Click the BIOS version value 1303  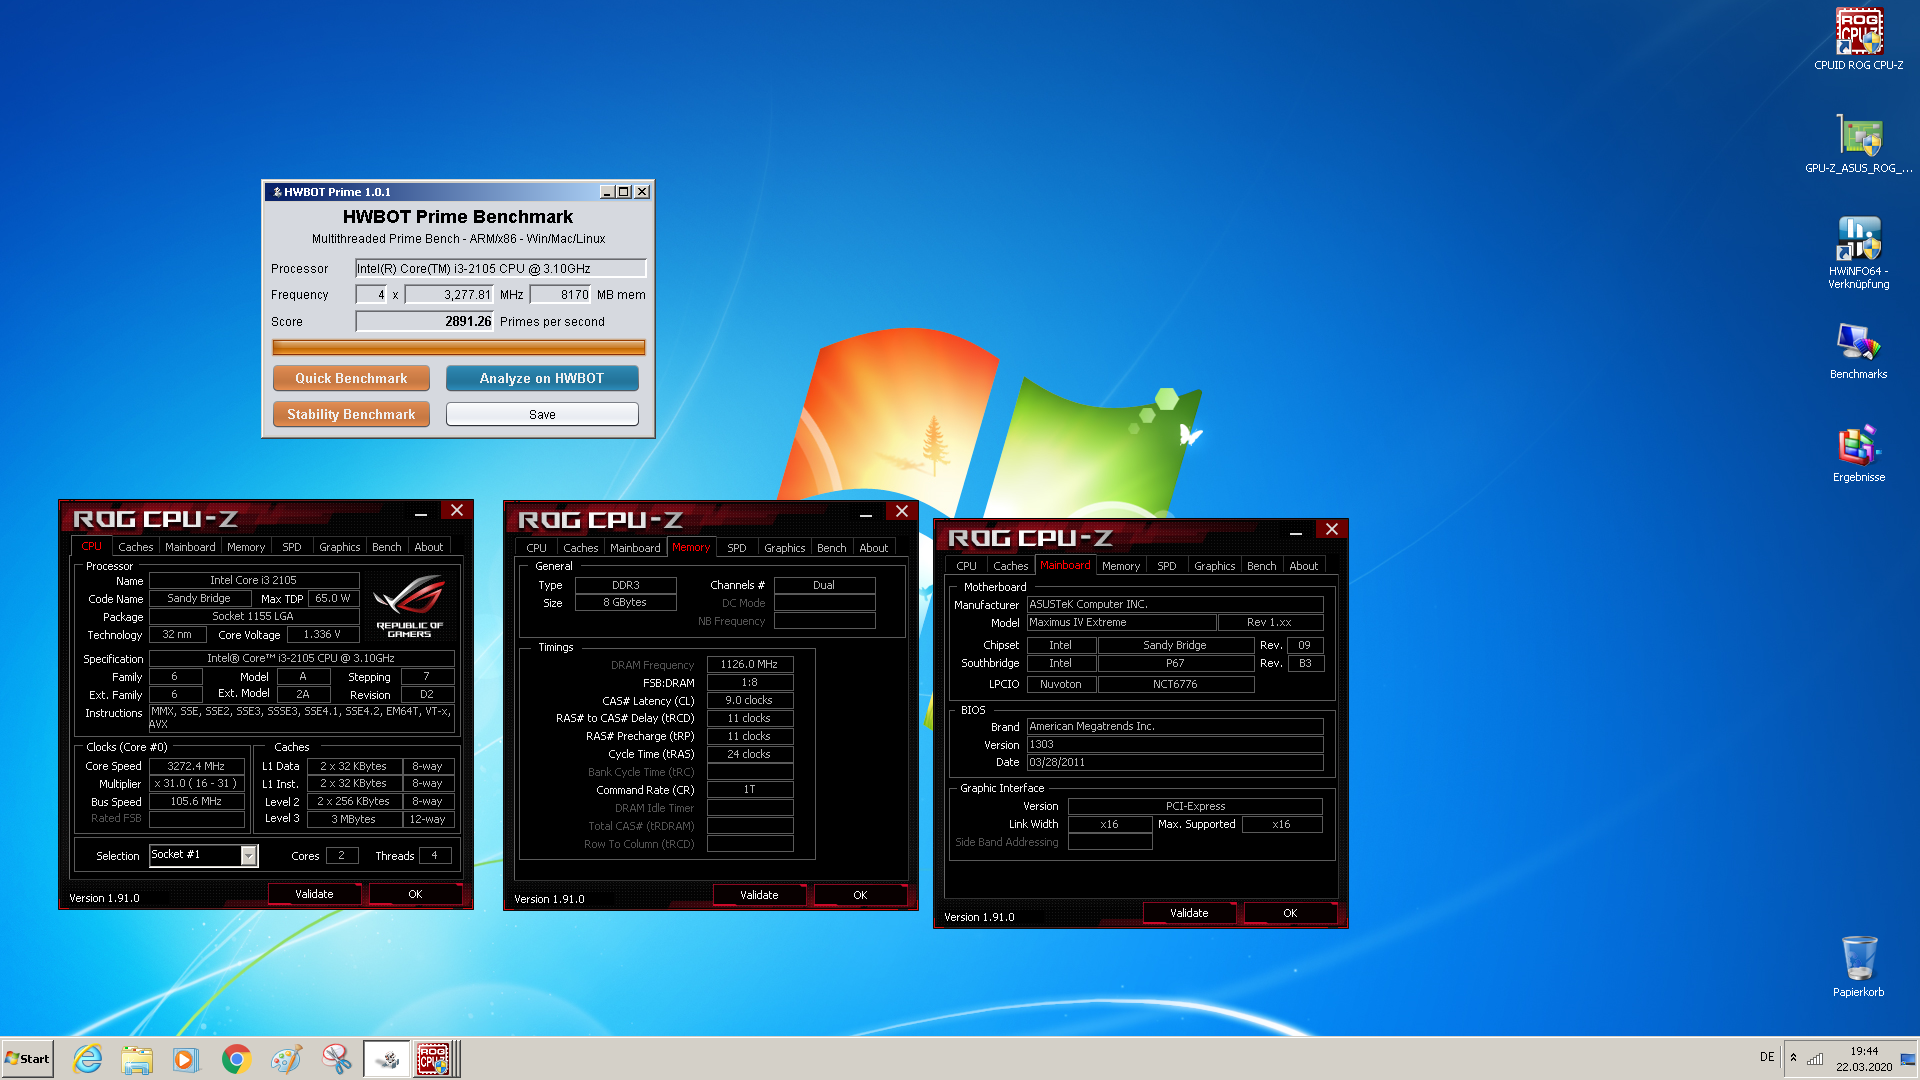tap(1175, 744)
